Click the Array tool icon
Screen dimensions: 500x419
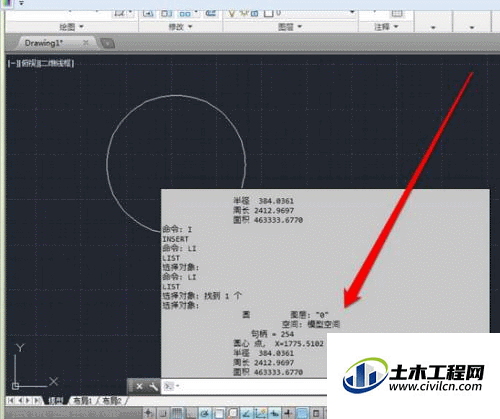click(x=185, y=13)
